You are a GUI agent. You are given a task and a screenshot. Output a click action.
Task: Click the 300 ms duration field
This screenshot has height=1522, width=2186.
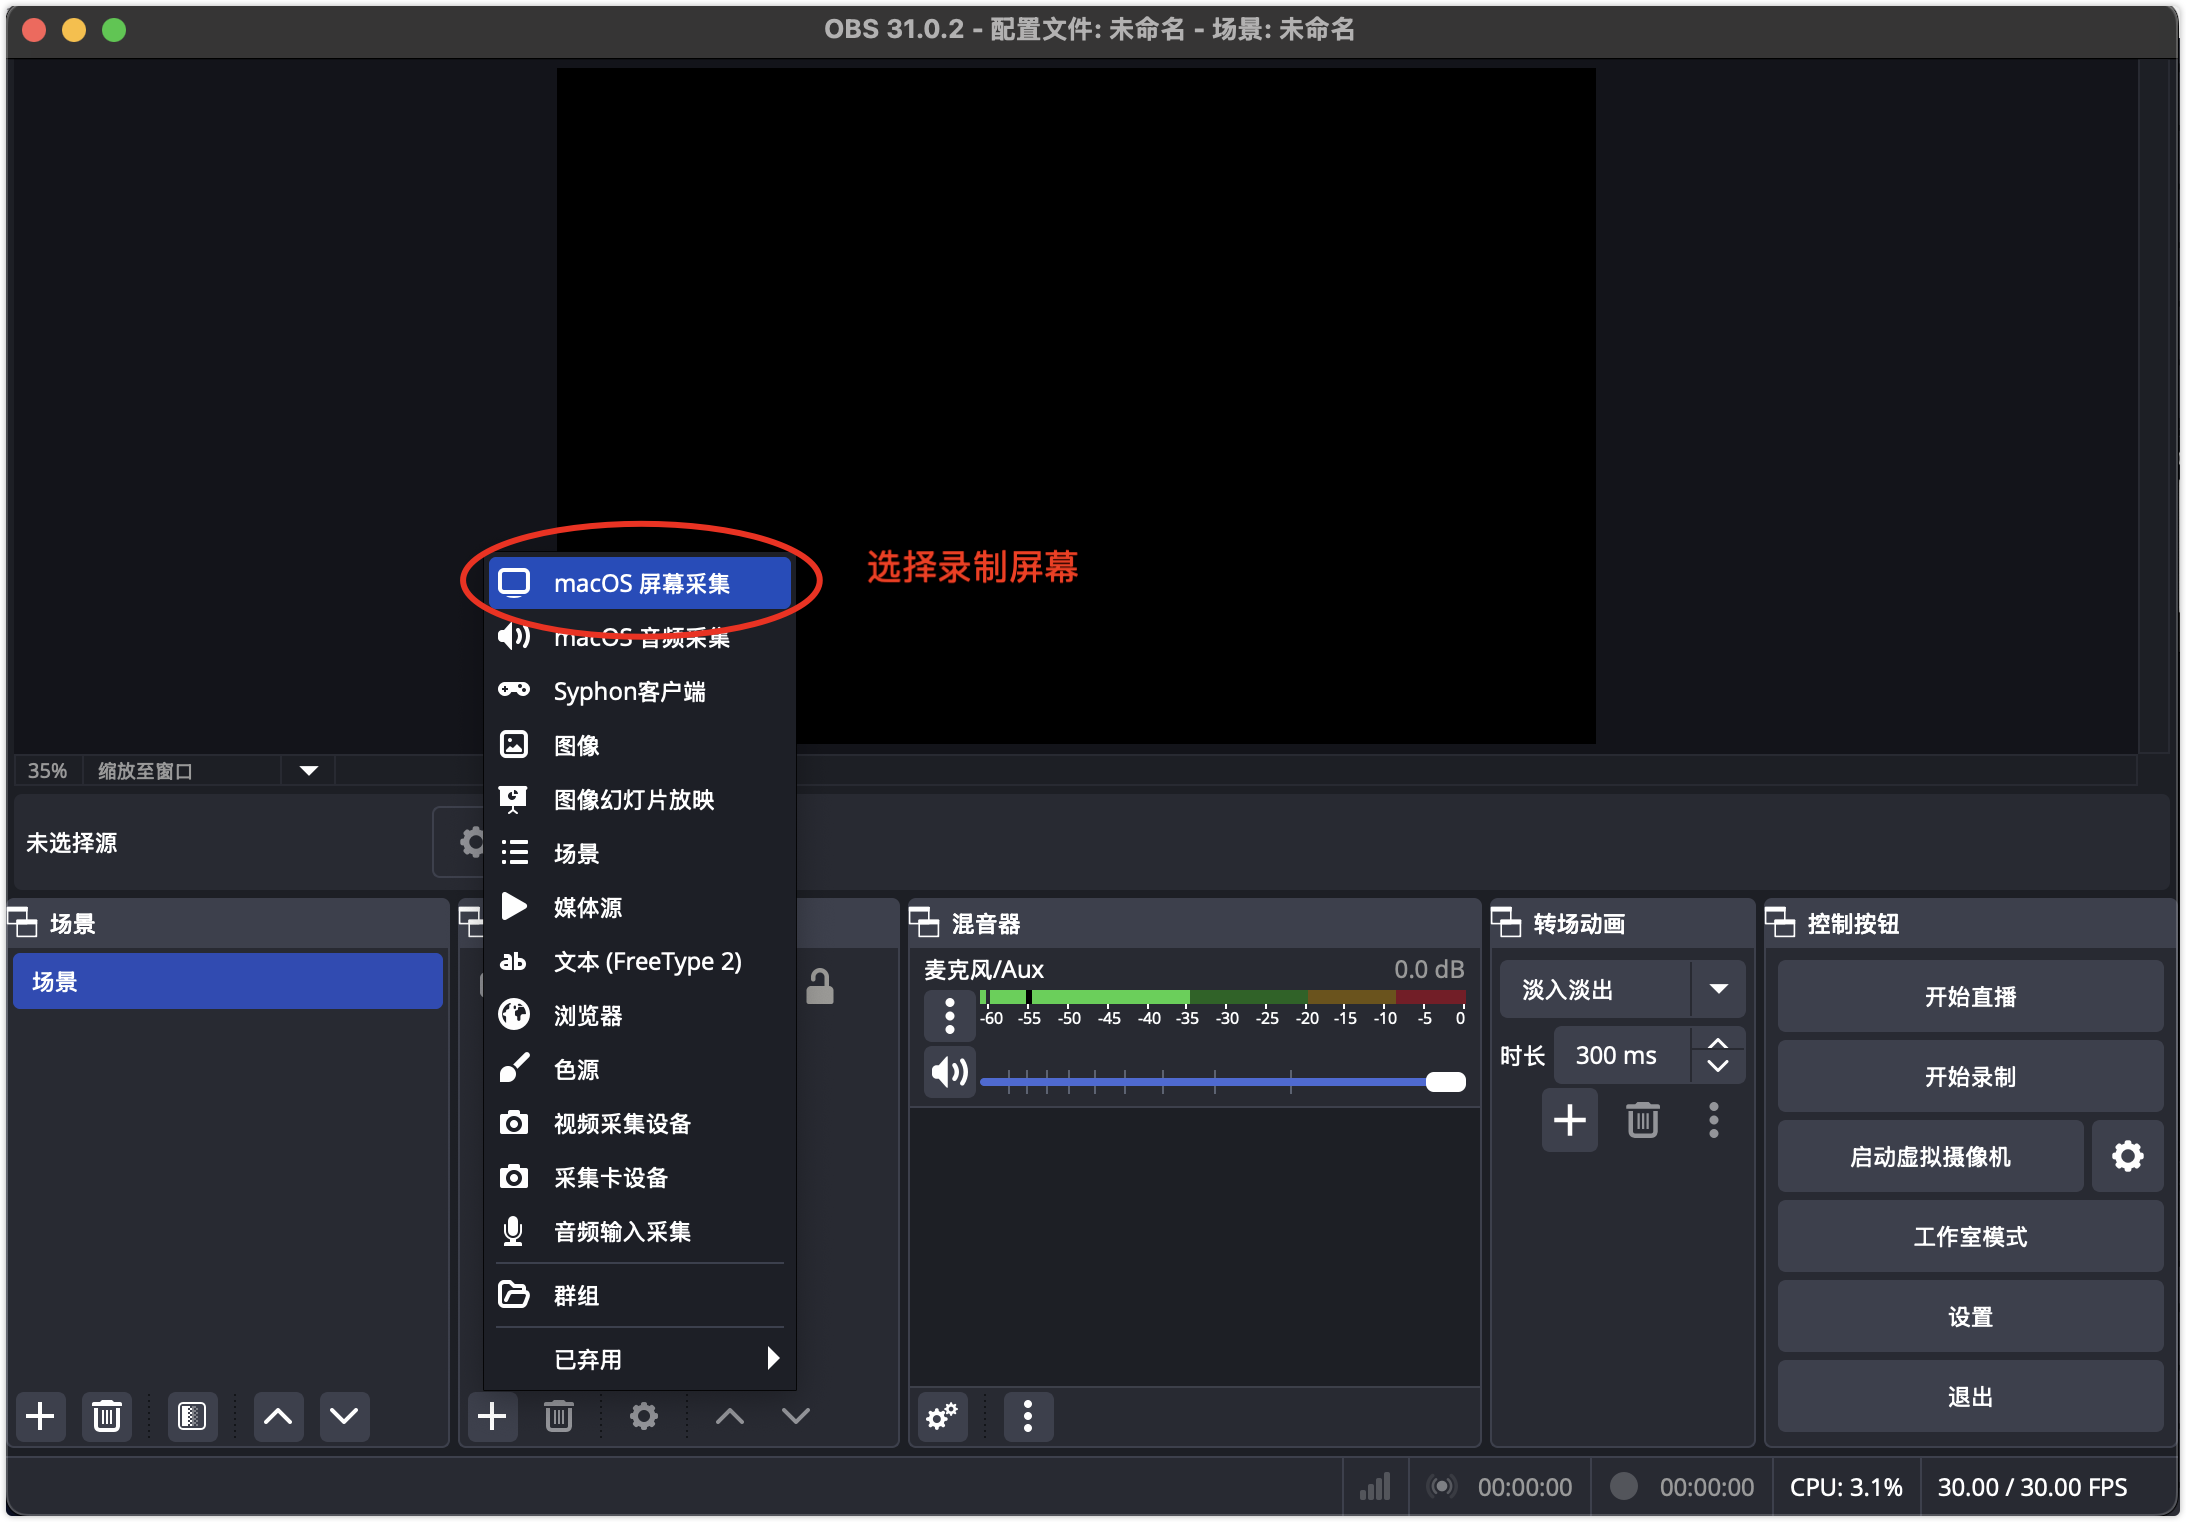click(1622, 1055)
